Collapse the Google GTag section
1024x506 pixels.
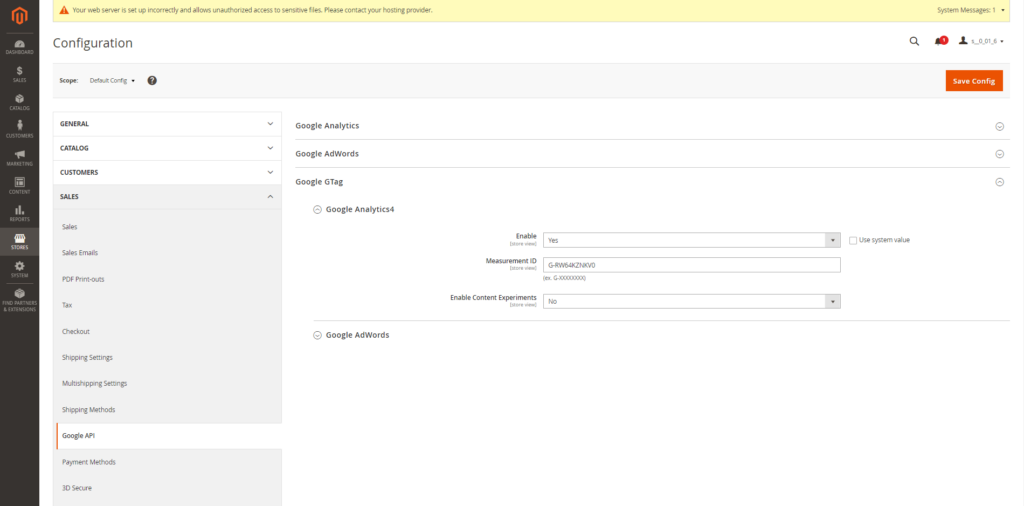click(x=652, y=182)
